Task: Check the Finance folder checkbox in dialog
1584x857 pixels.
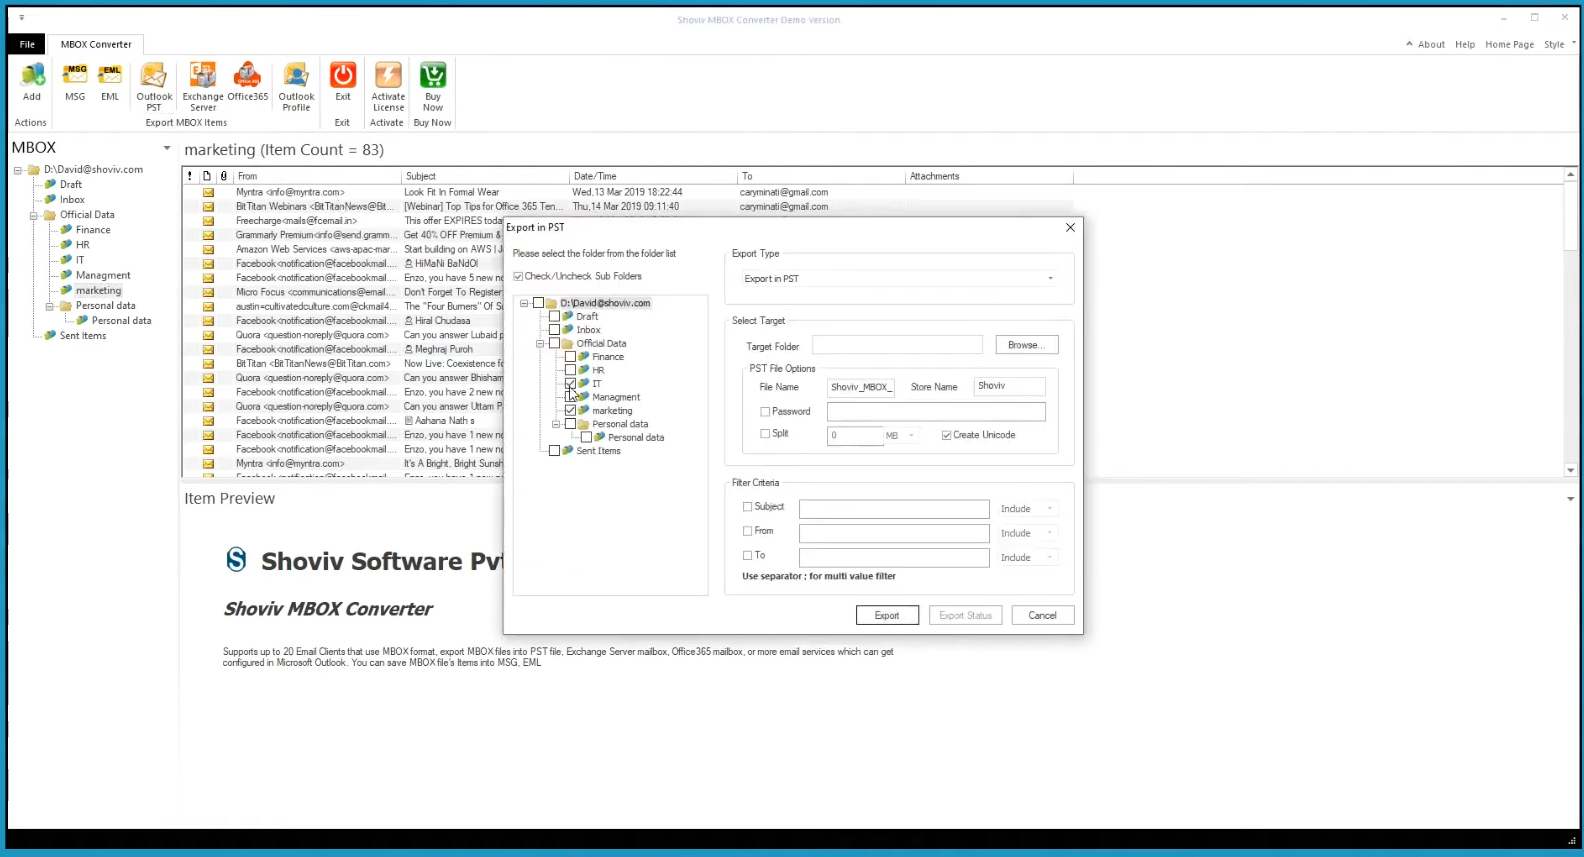Action: pyautogui.click(x=570, y=357)
